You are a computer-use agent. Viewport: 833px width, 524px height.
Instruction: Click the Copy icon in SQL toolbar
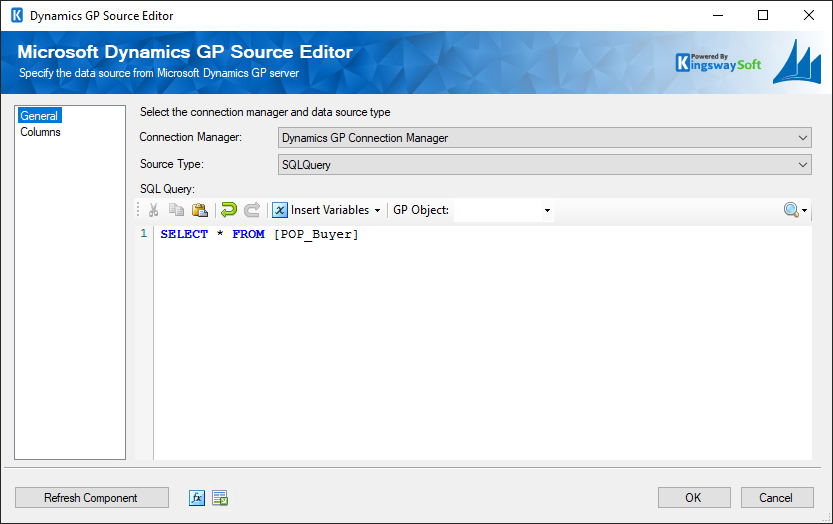tap(176, 210)
